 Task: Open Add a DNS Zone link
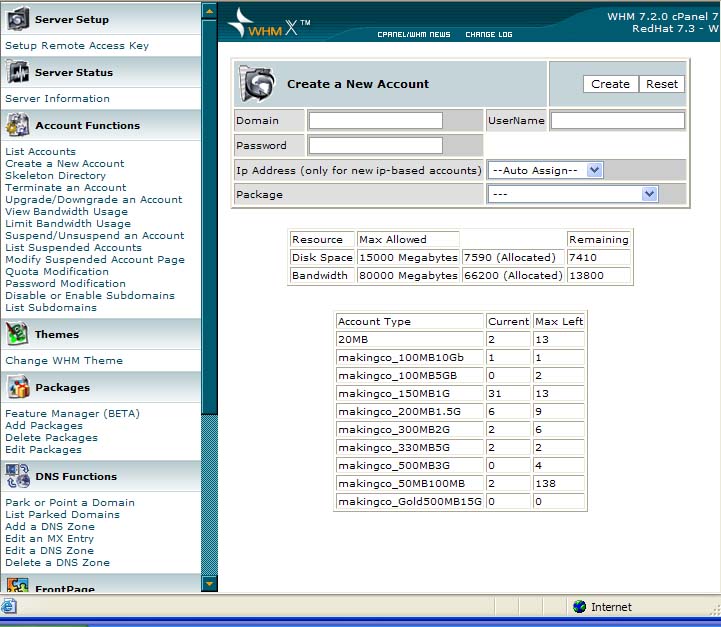pos(50,526)
